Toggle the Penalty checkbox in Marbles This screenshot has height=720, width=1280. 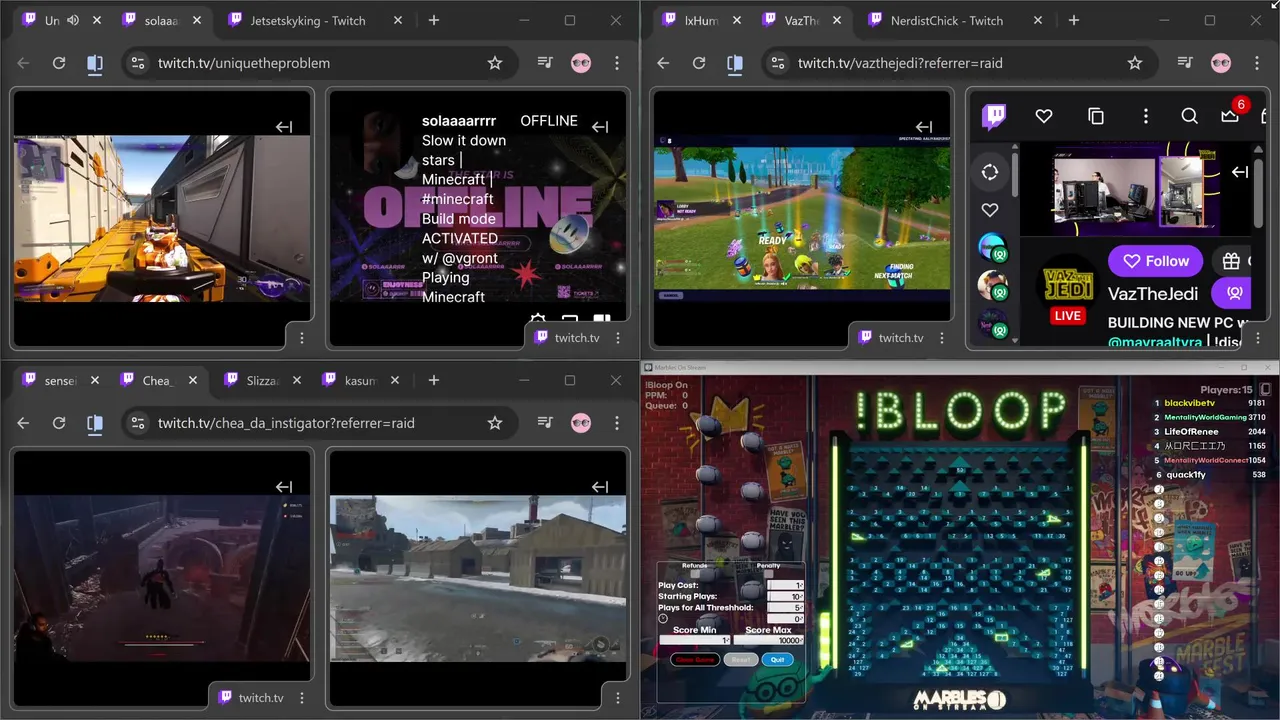(768, 574)
